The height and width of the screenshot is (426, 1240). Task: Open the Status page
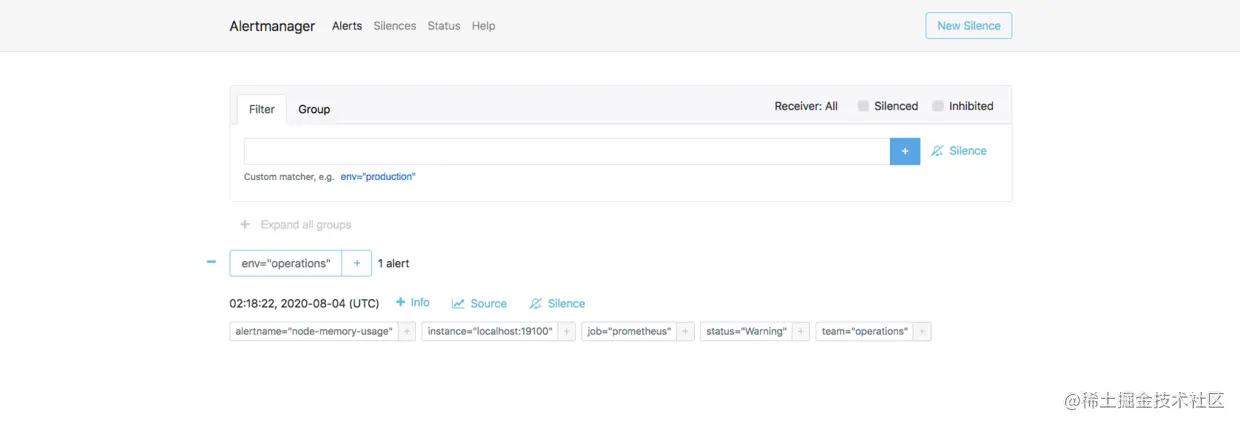(x=444, y=26)
